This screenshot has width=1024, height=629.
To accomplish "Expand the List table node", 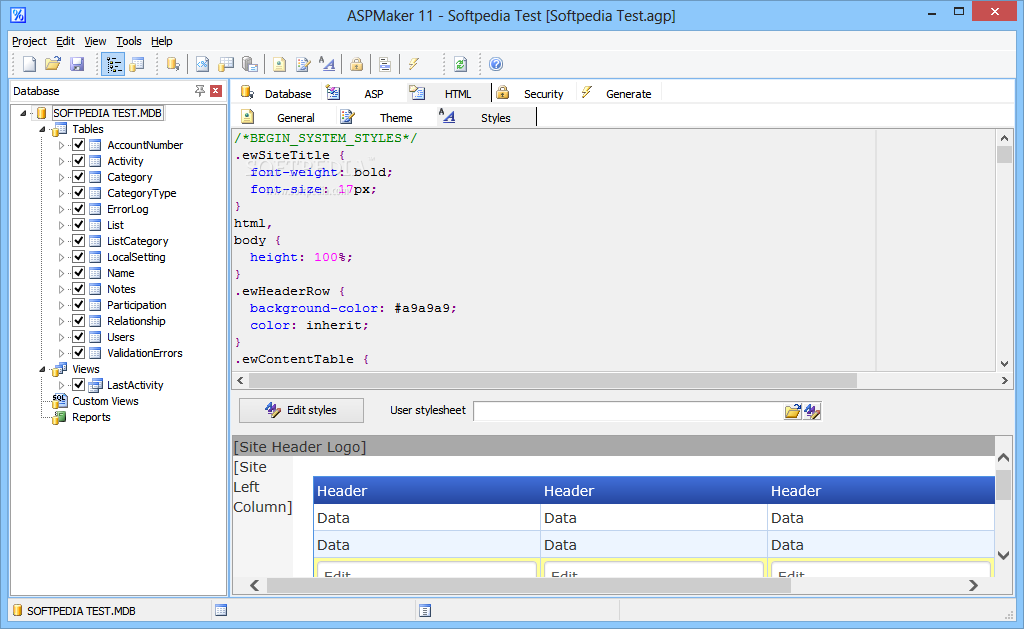I will tap(61, 225).
